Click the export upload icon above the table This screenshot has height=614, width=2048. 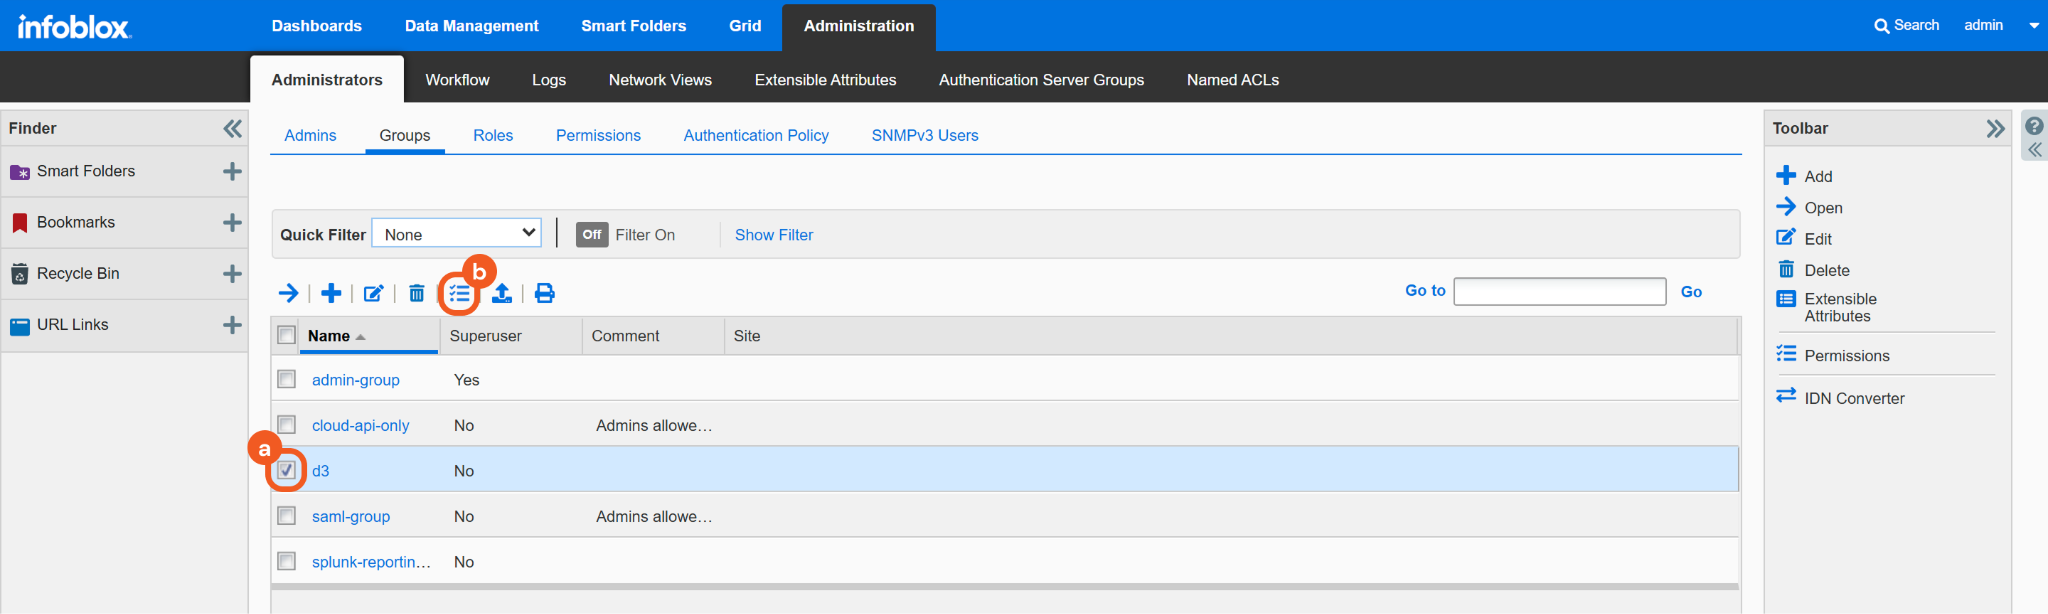click(502, 293)
